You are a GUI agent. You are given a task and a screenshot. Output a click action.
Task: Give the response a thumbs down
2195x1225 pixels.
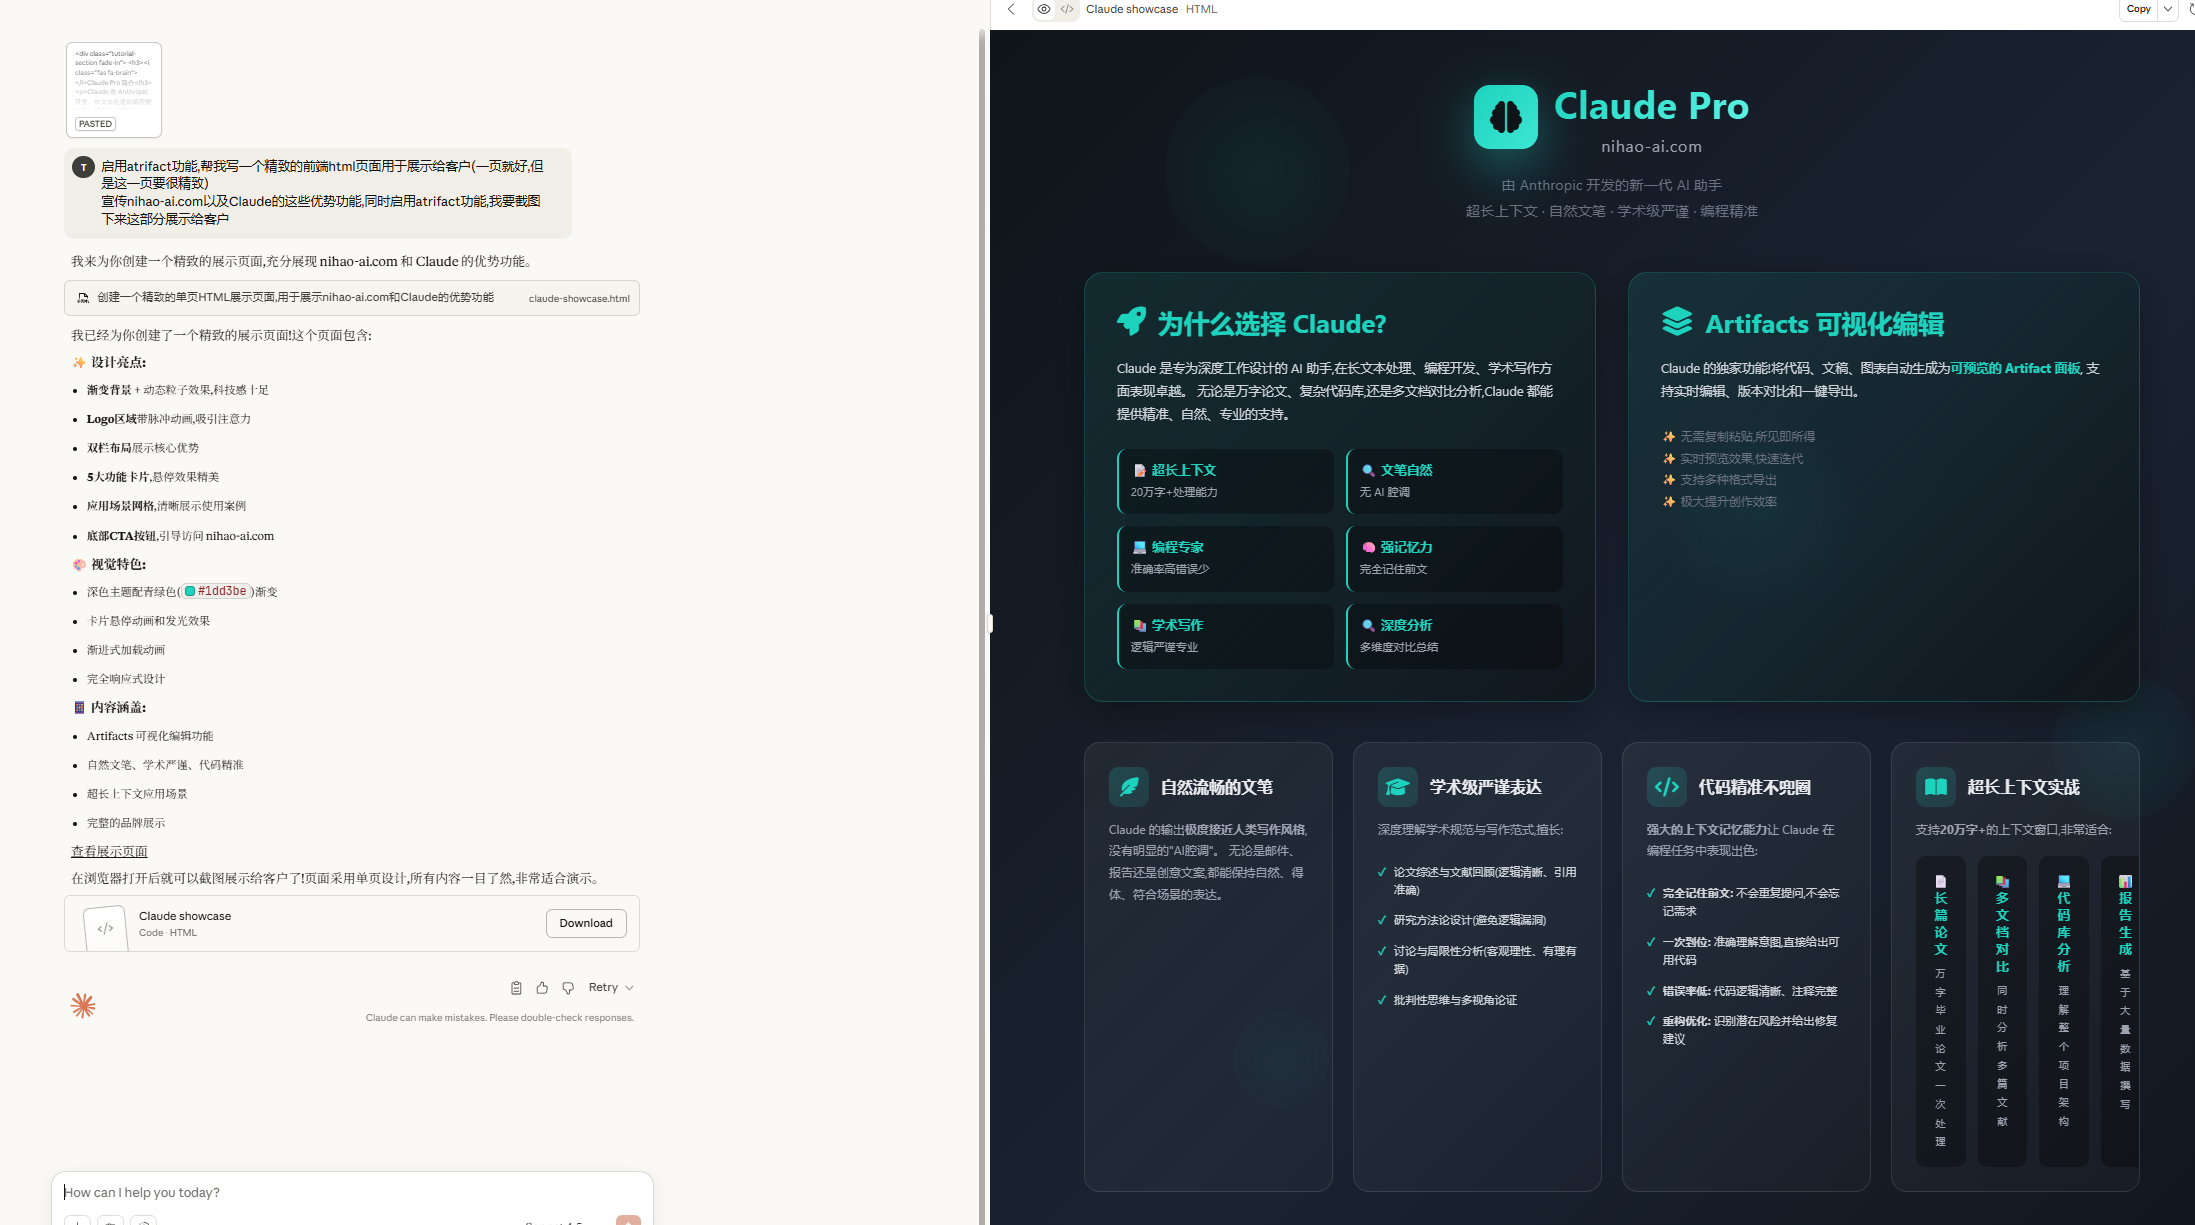[568, 988]
